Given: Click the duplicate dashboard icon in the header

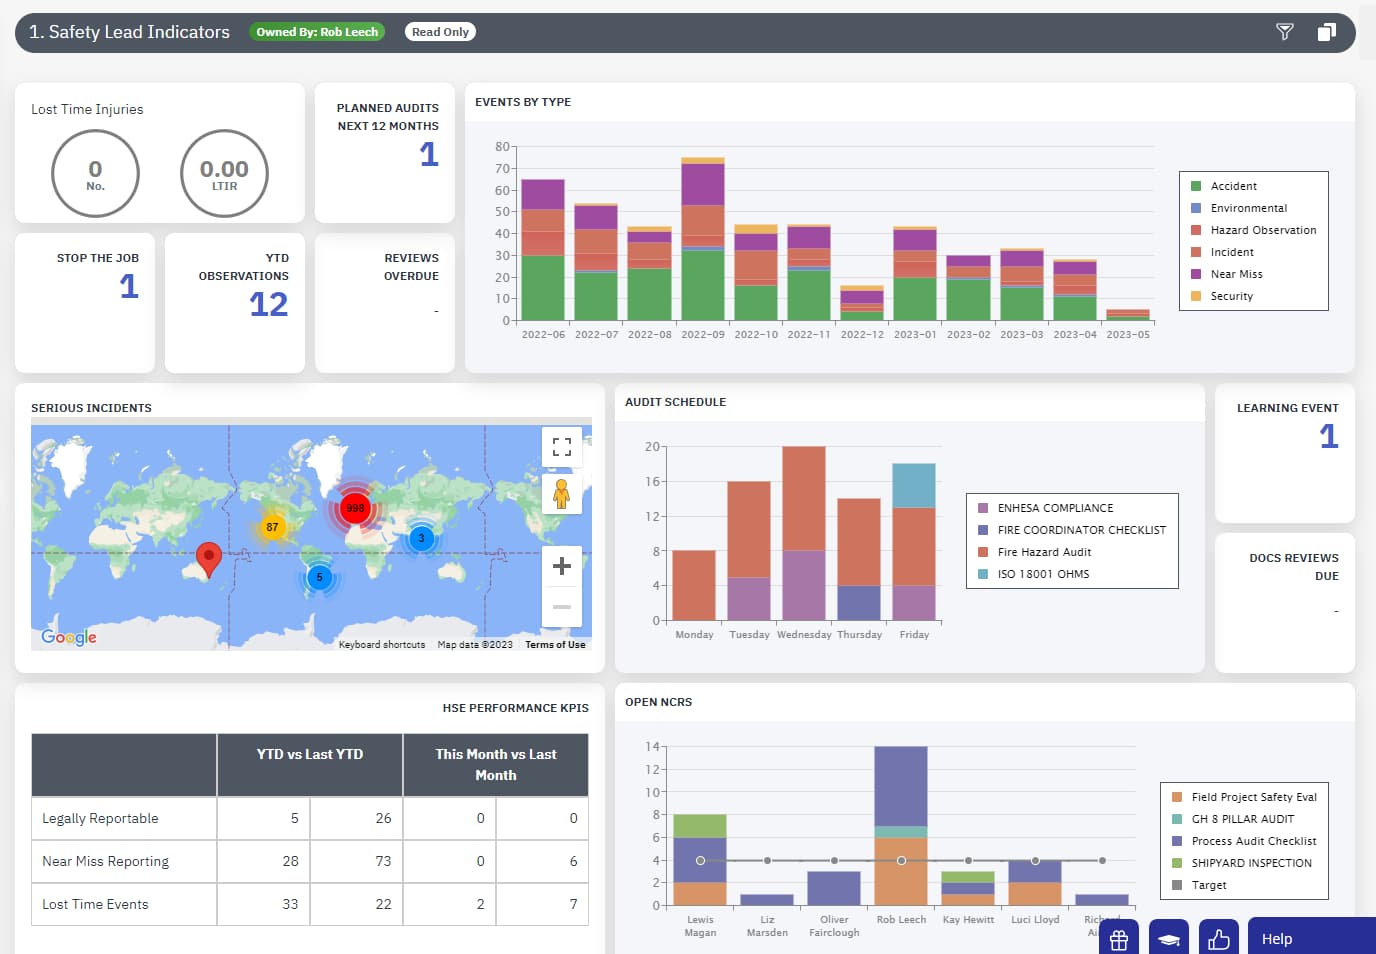Looking at the screenshot, I should pyautogui.click(x=1327, y=31).
